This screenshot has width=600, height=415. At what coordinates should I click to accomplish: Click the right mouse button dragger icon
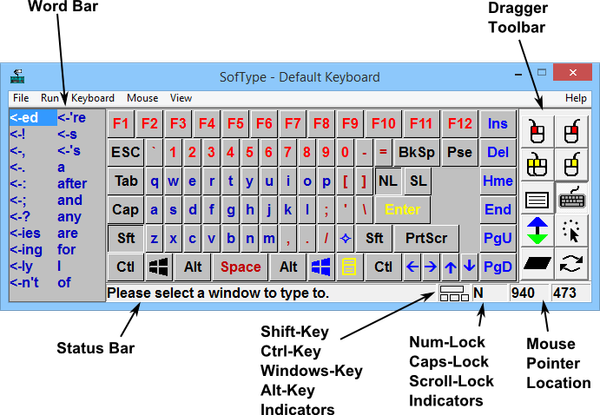[x=571, y=131]
